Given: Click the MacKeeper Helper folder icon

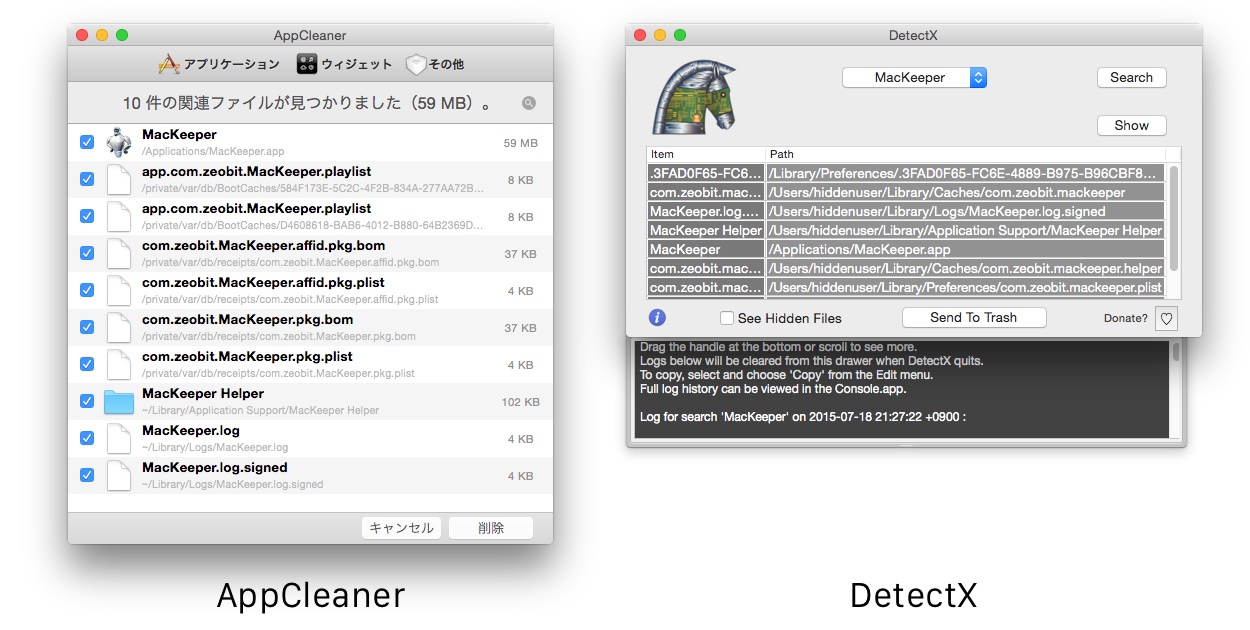Looking at the screenshot, I should tap(119, 402).
